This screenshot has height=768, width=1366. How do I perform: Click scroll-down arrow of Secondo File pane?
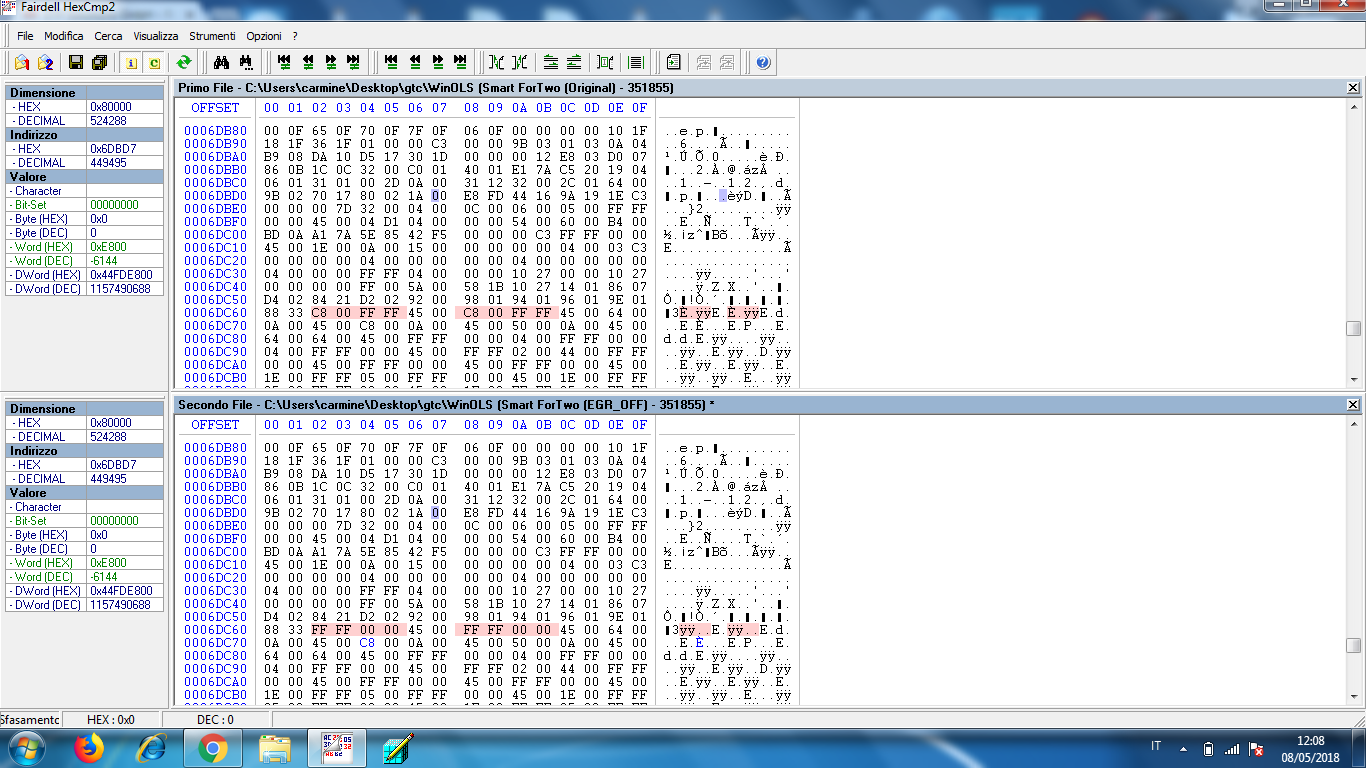point(1353,696)
